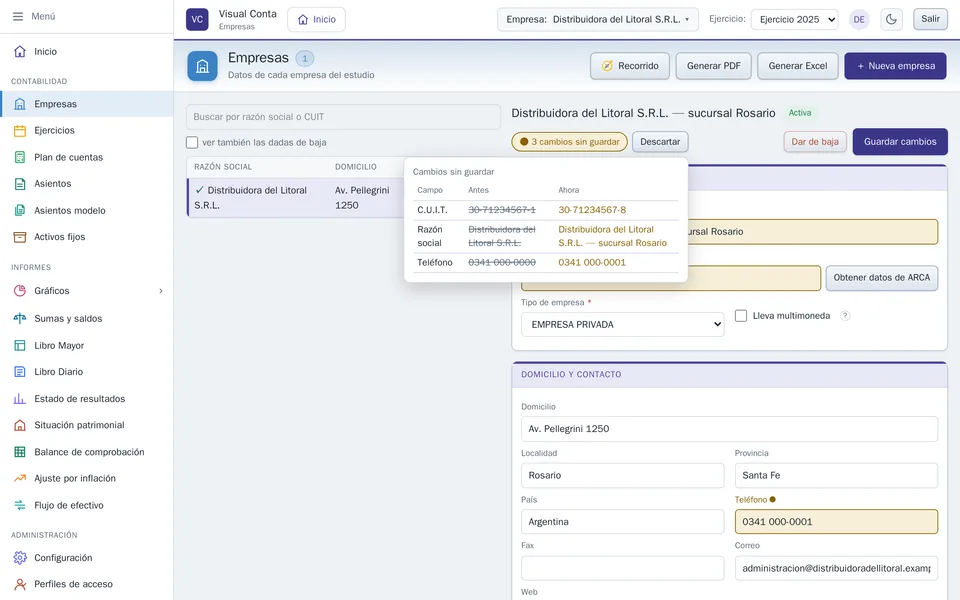Image resolution: width=960 pixels, height=600 pixels.
Task: Click Nueva empresa button
Action: 896,66
